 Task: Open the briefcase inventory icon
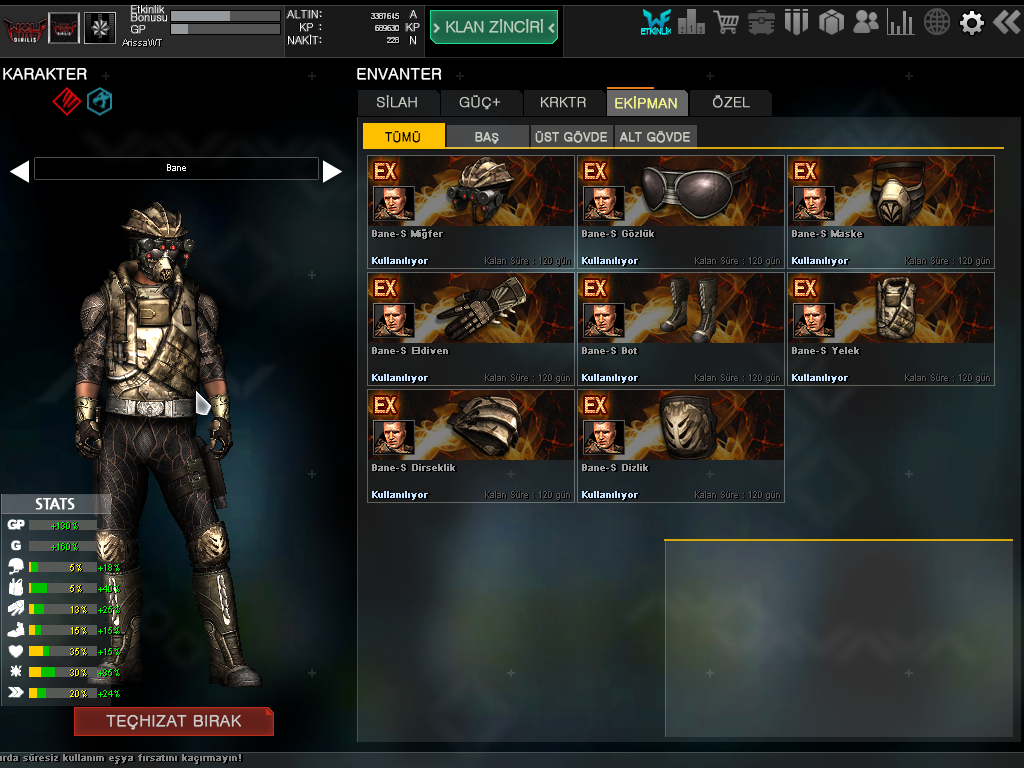761,23
